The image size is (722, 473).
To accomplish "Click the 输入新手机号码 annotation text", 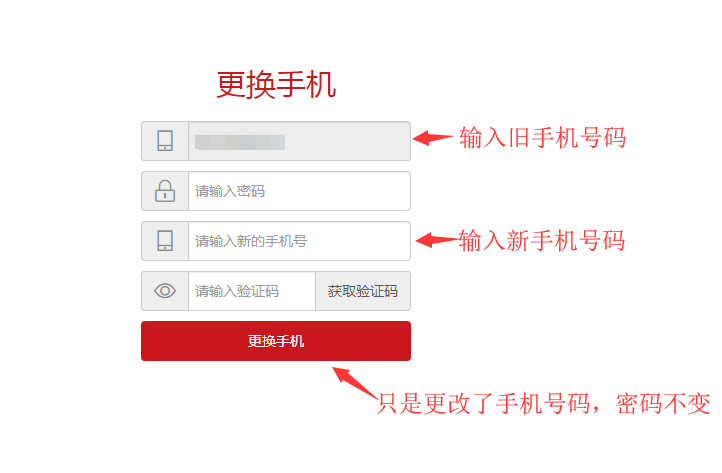I will tap(542, 240).
